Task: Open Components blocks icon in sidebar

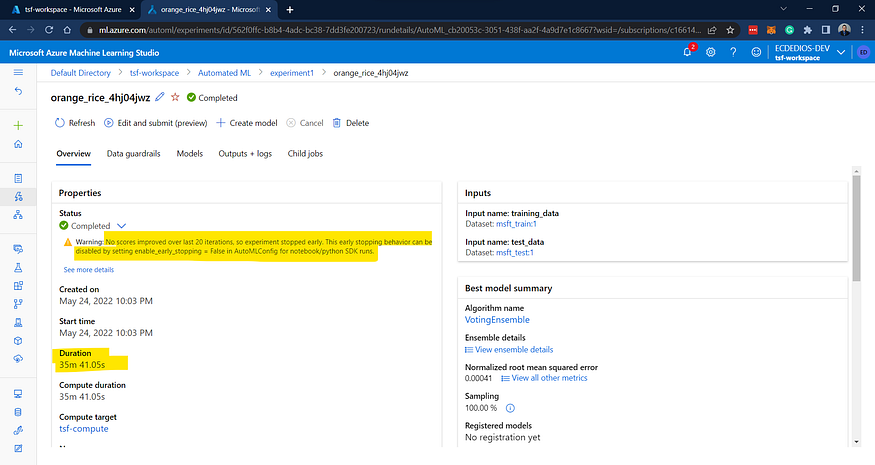Action: pos(18,286)
